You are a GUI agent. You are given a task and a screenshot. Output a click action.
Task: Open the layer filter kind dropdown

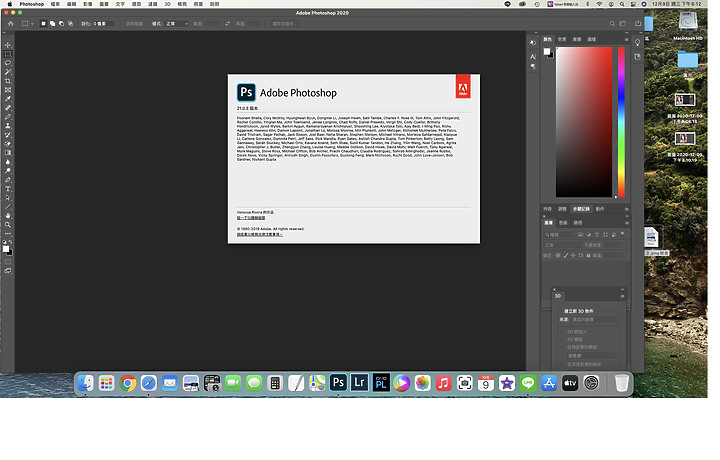click(558, 235)
